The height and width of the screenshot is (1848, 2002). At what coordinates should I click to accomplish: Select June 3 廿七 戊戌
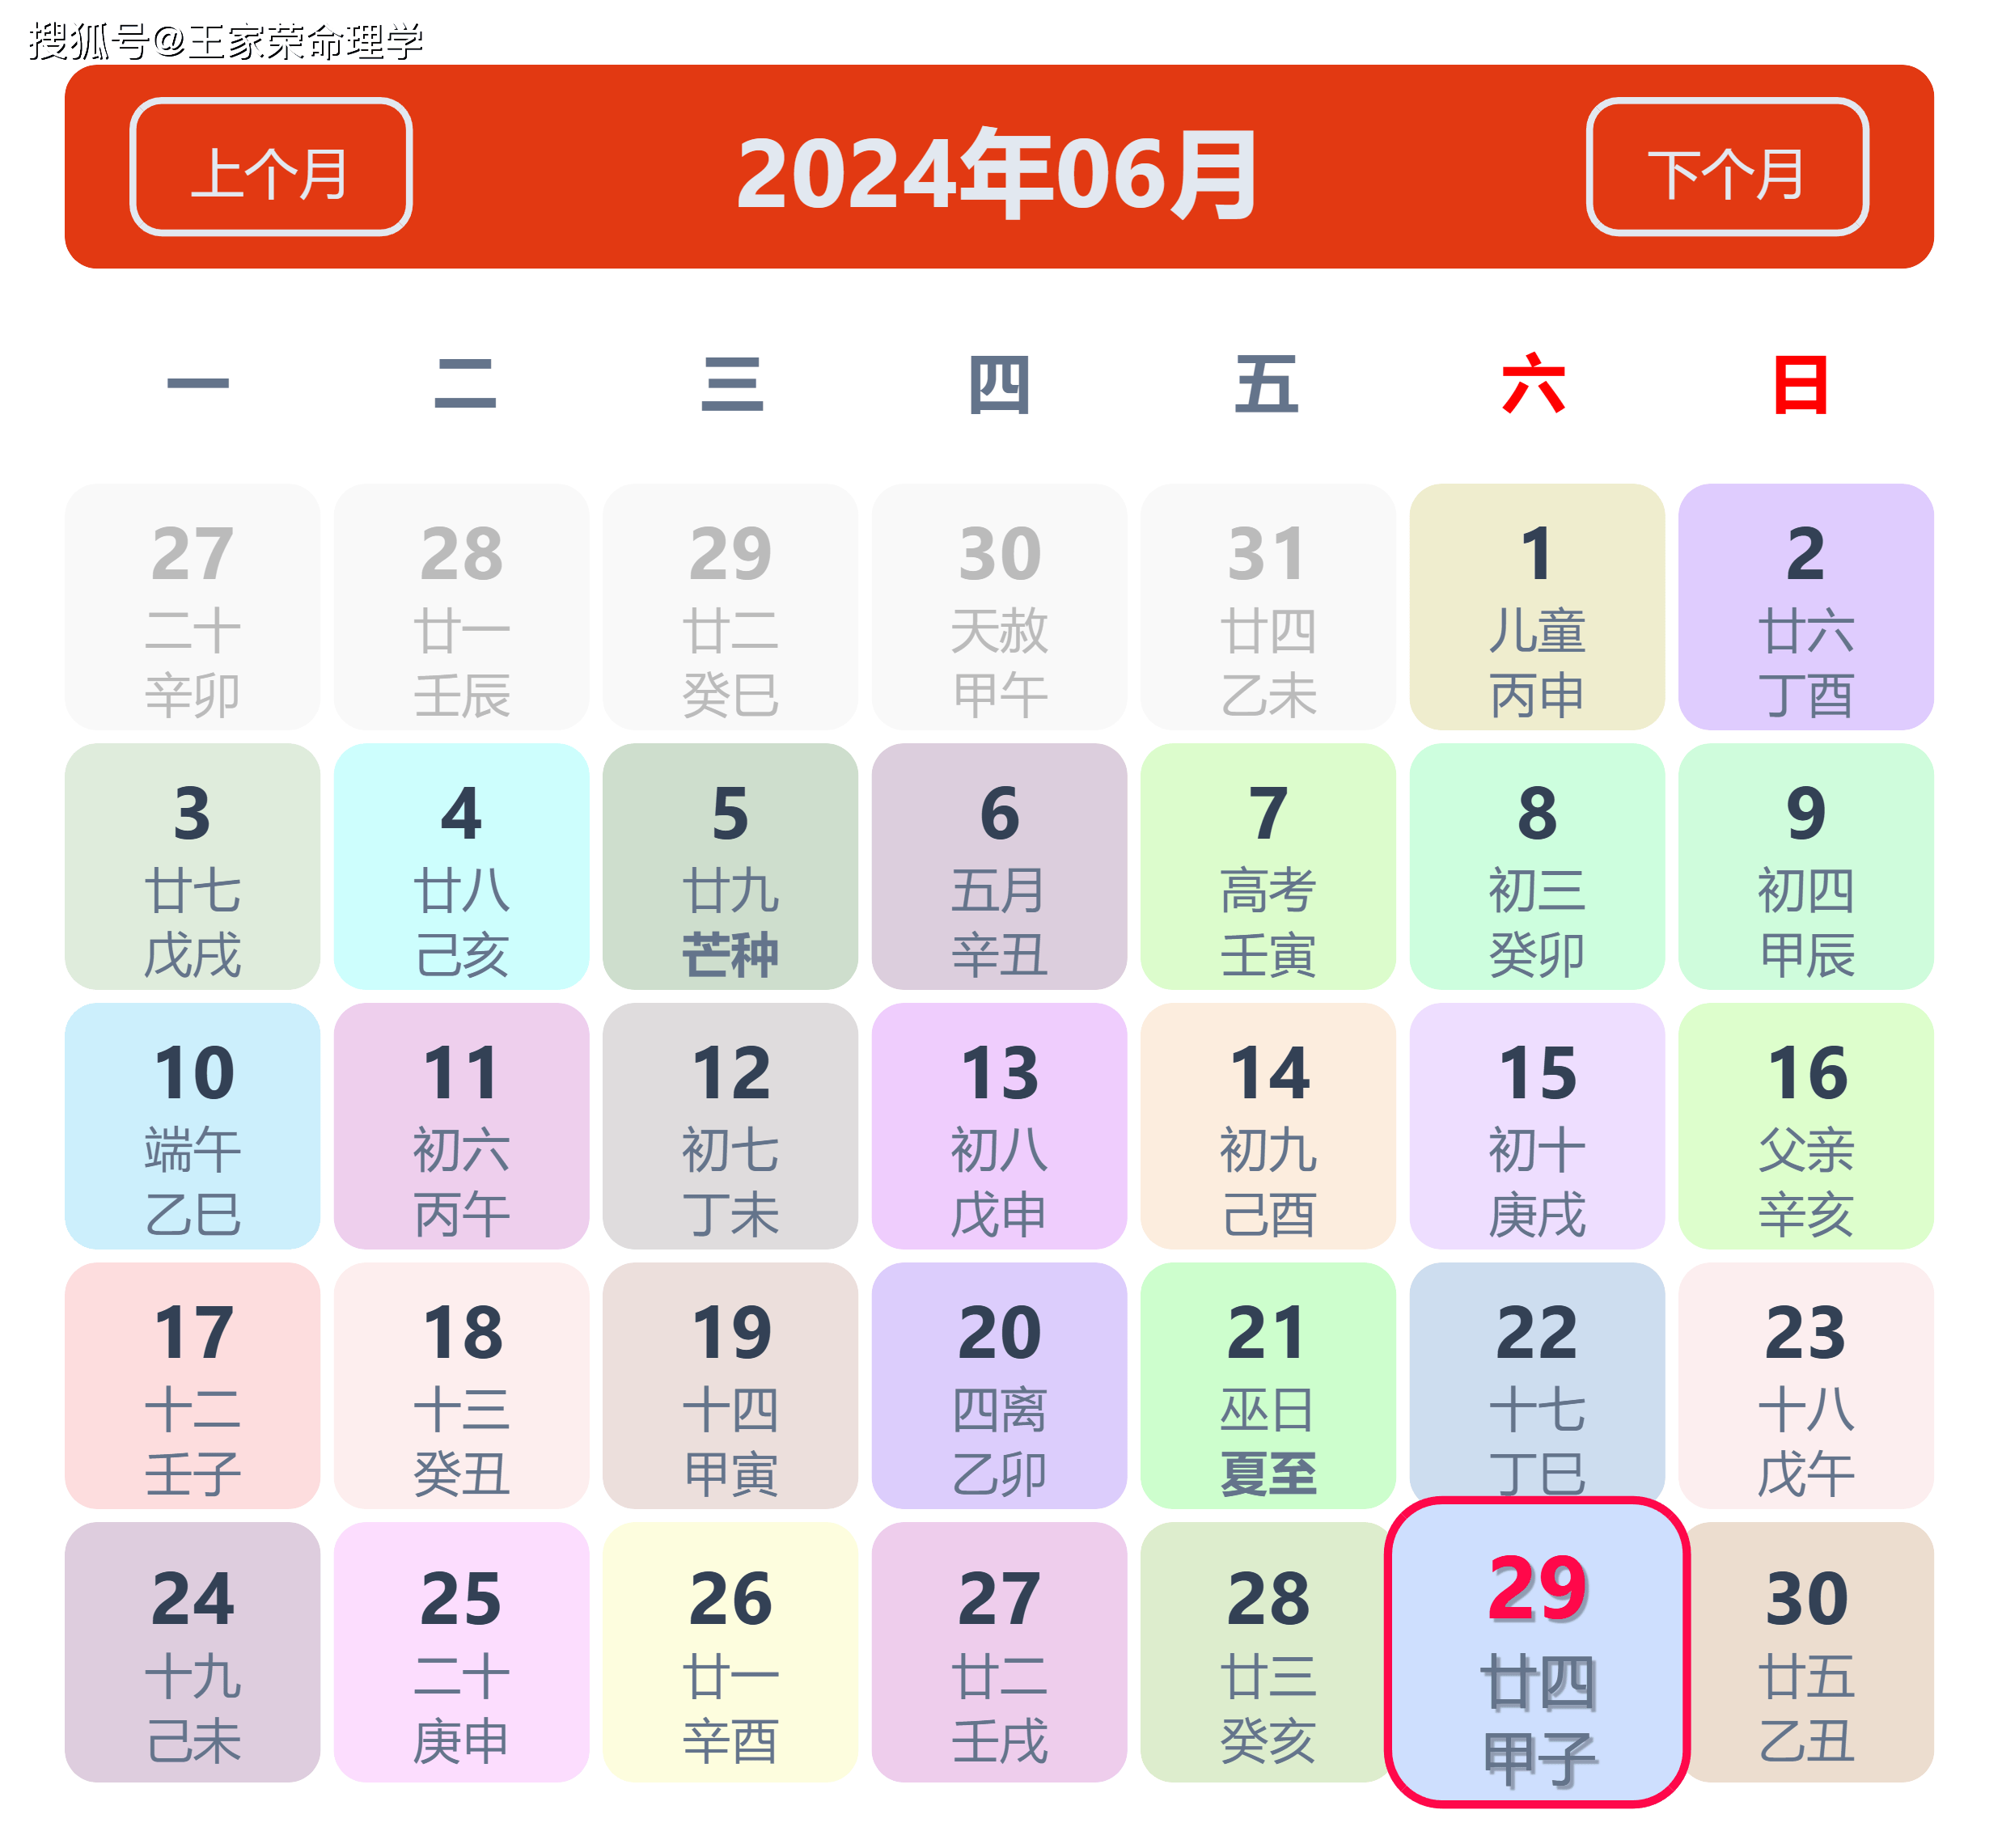[192, 866]
